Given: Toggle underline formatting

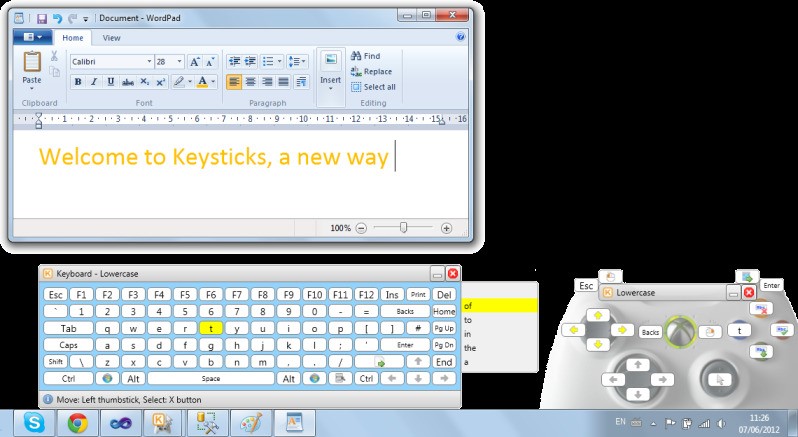Looking at the screenshot, I should pos(110,82).
